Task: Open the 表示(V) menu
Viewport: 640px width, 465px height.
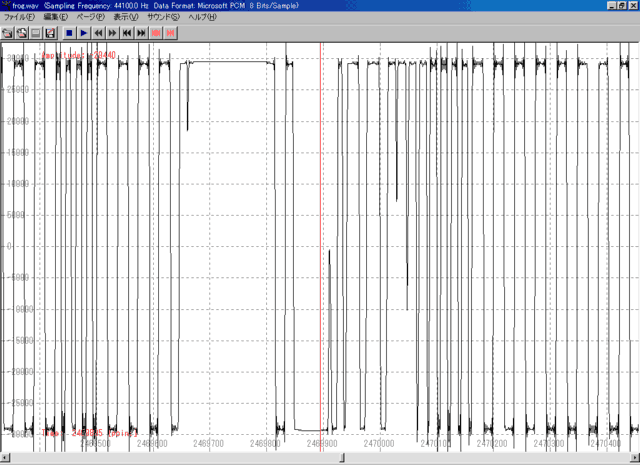Action: click(x=126, y=18)
